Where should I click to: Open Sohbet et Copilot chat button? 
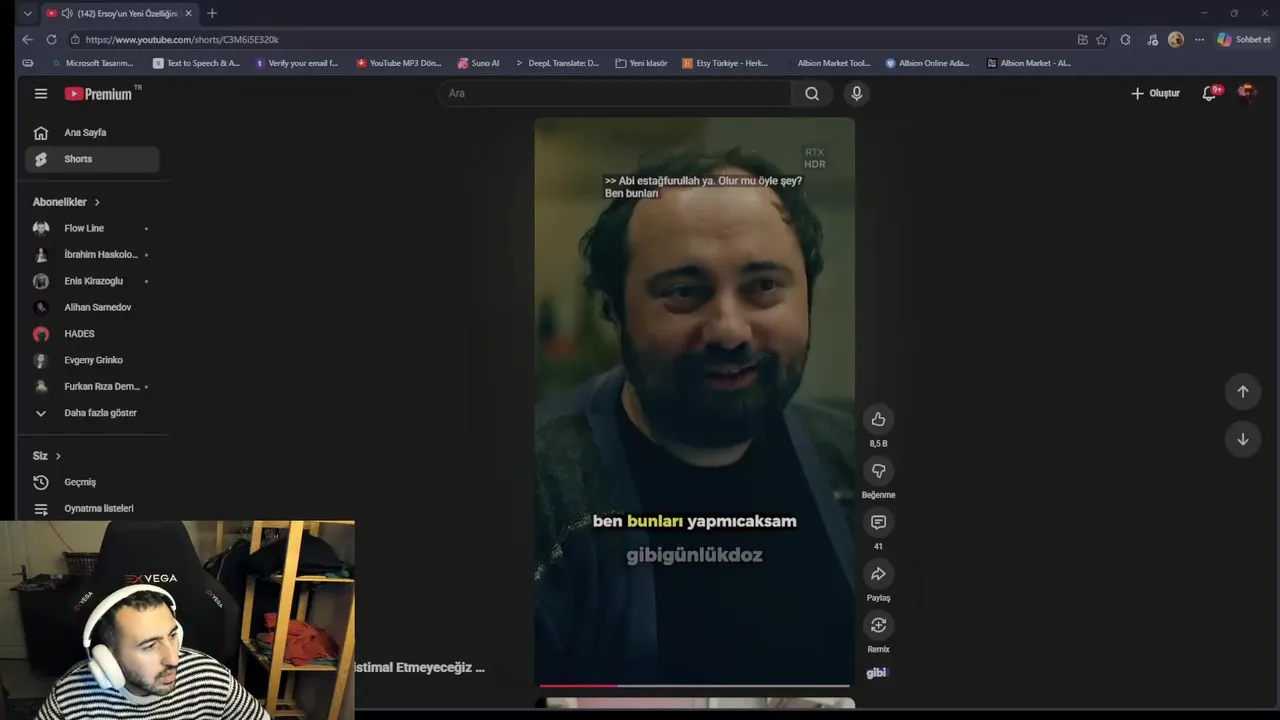(1244, 39)
